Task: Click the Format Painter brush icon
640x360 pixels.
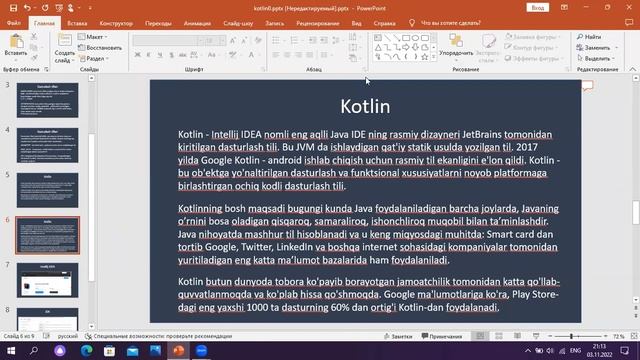Action: (x=34, y=58)
